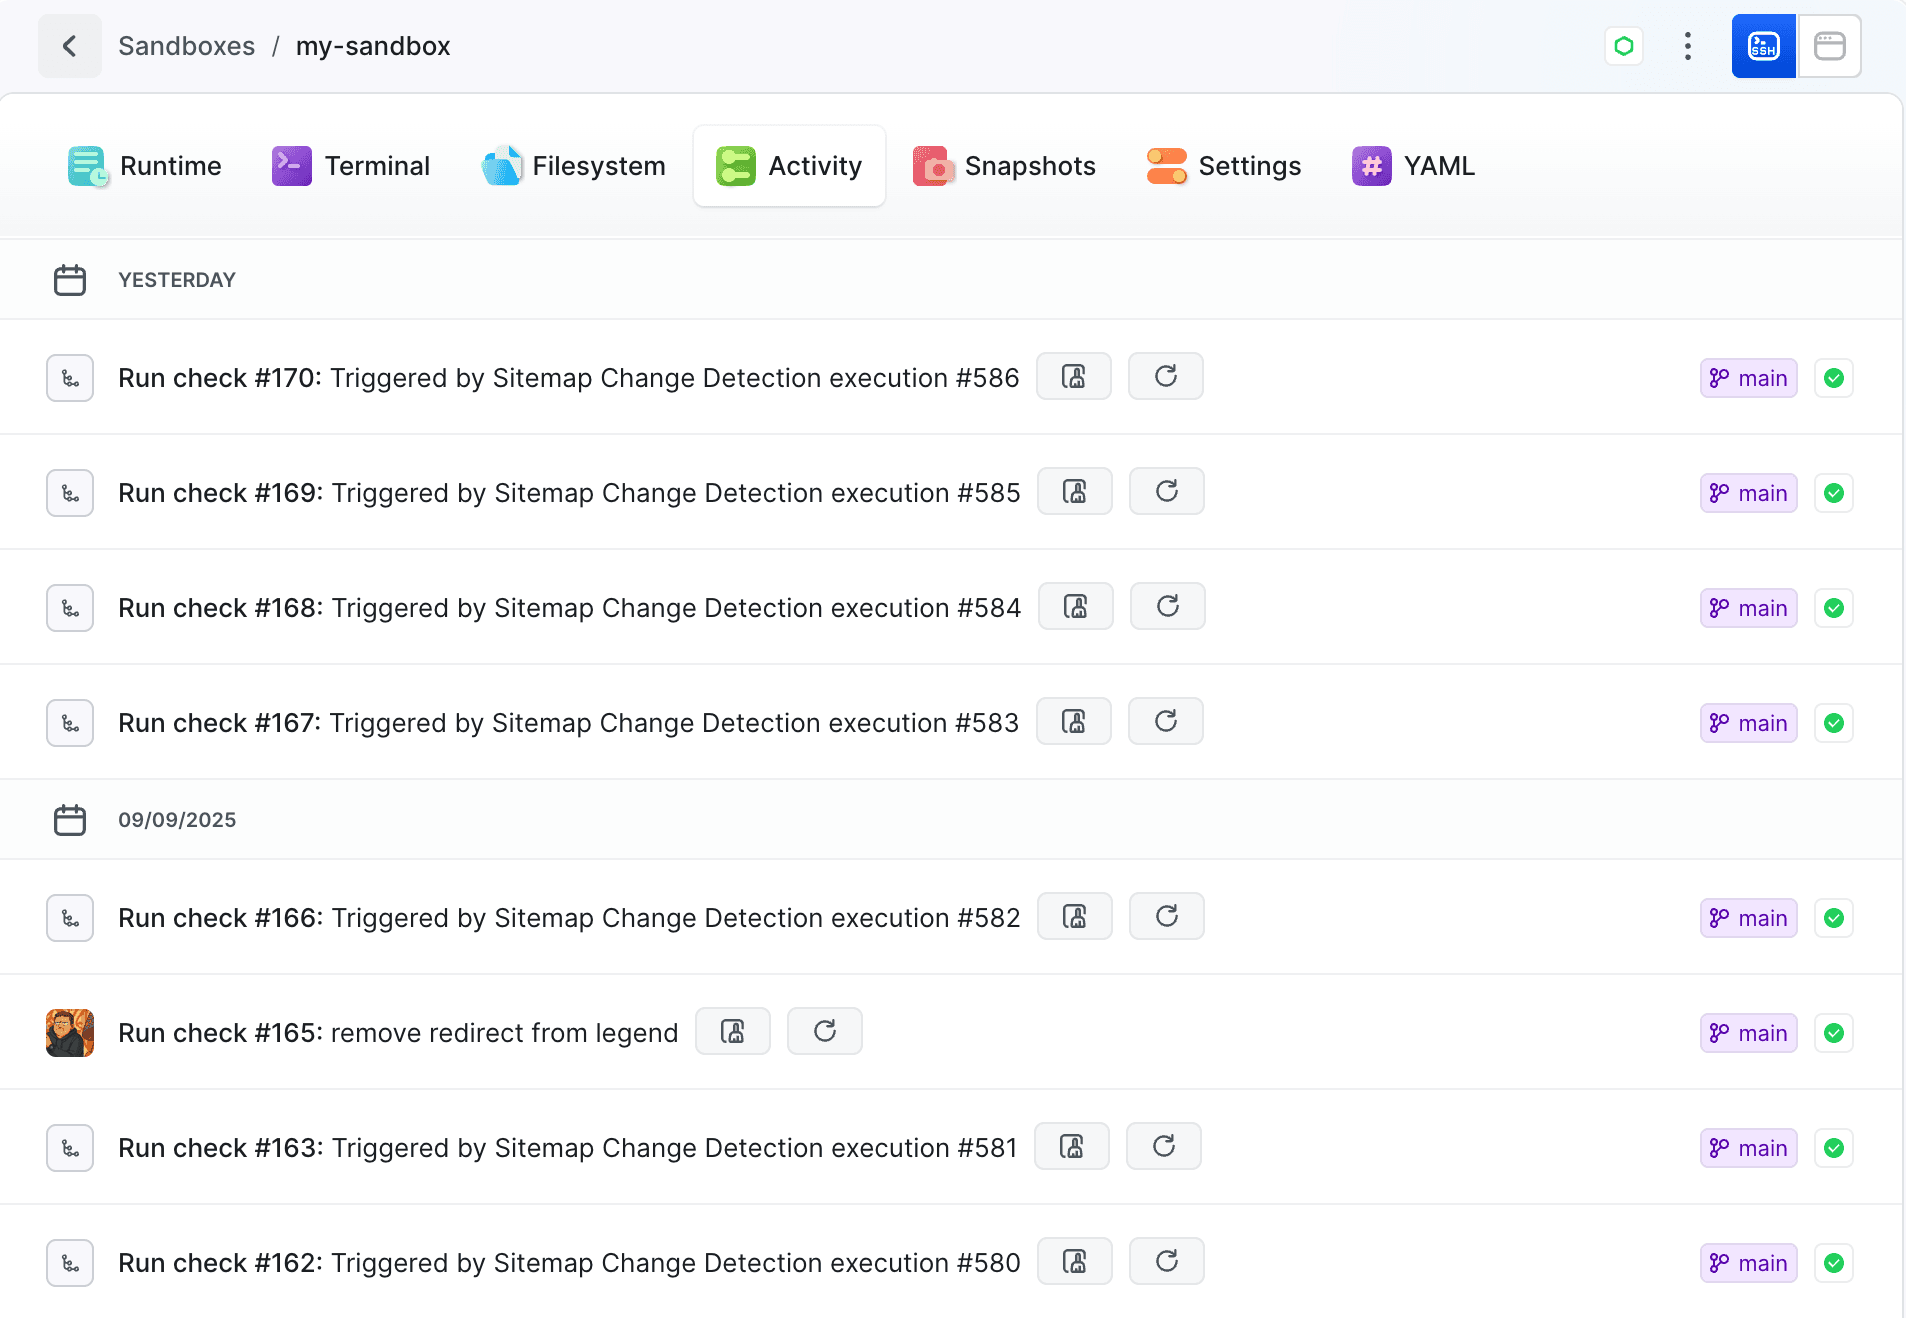This screenshot has height=1318, width=1906.
Task: Open the Settings tab
Action: (x=1224, y=166)
